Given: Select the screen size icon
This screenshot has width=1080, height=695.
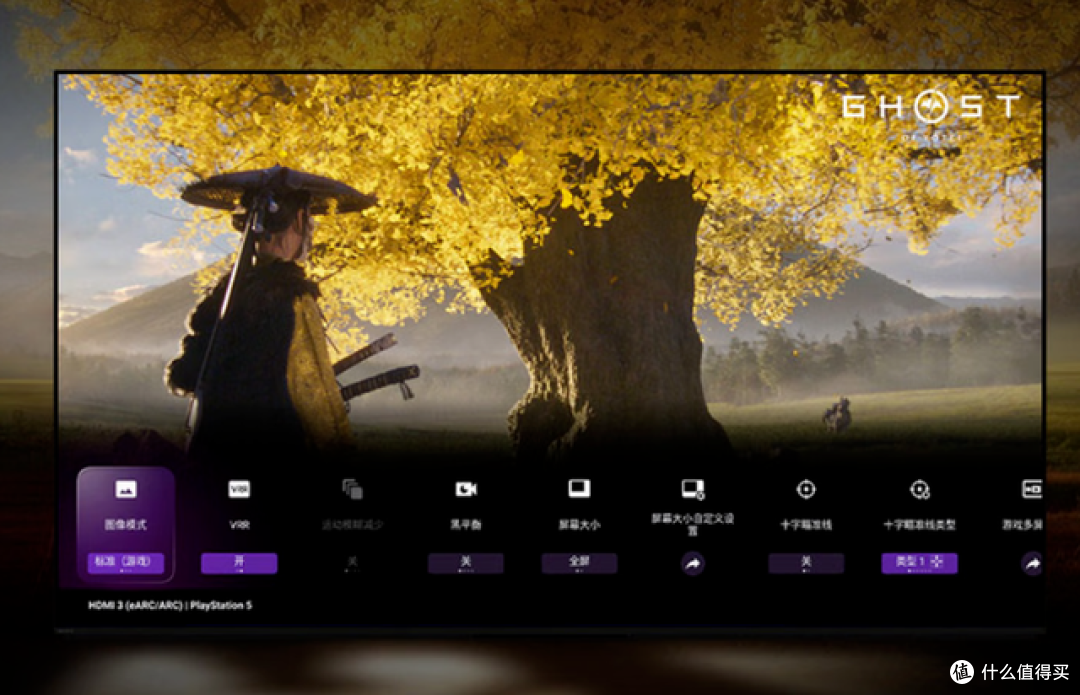Looking at the screenshot, I should (x=579, y=488).
